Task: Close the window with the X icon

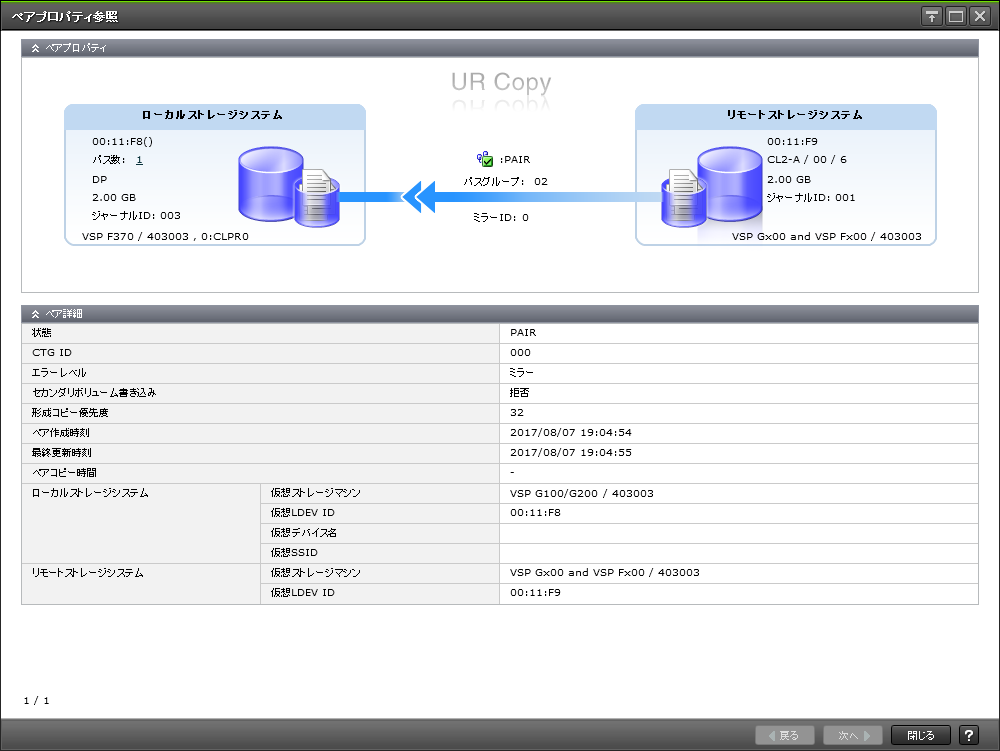Action: tap(979, 16)
